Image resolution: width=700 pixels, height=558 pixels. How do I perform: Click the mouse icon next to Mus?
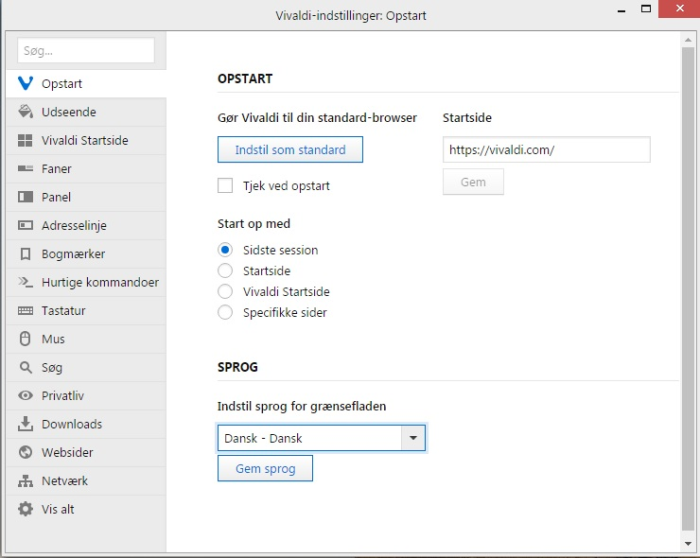pyautogui.click(x=25, y=338)
